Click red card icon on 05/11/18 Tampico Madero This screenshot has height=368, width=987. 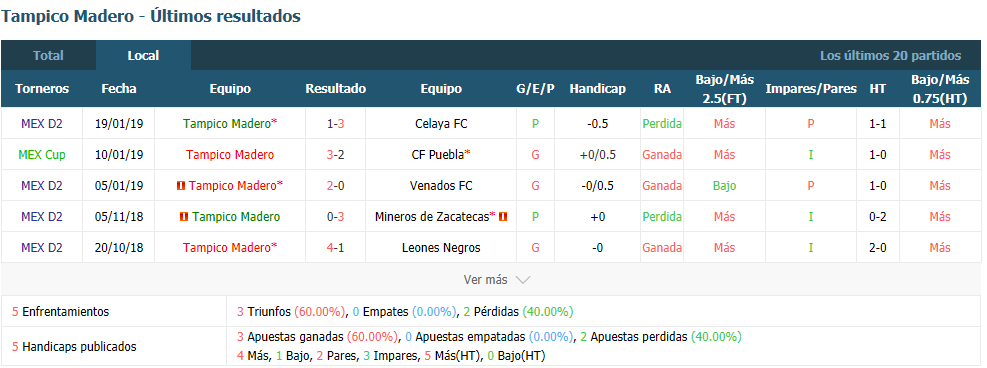tap(184, 217)
